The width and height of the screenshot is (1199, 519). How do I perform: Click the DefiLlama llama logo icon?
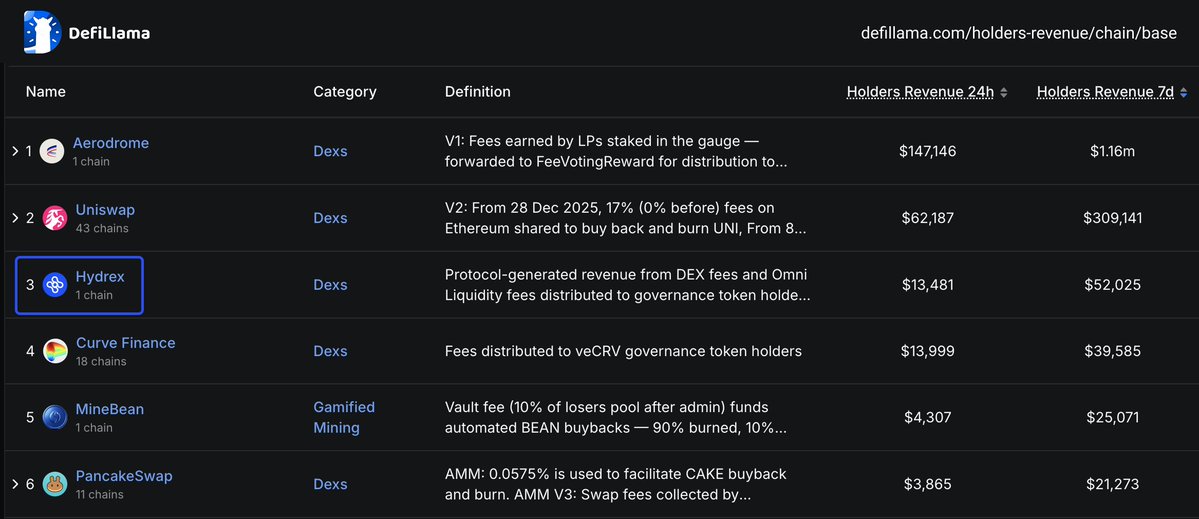click(42, 32)
